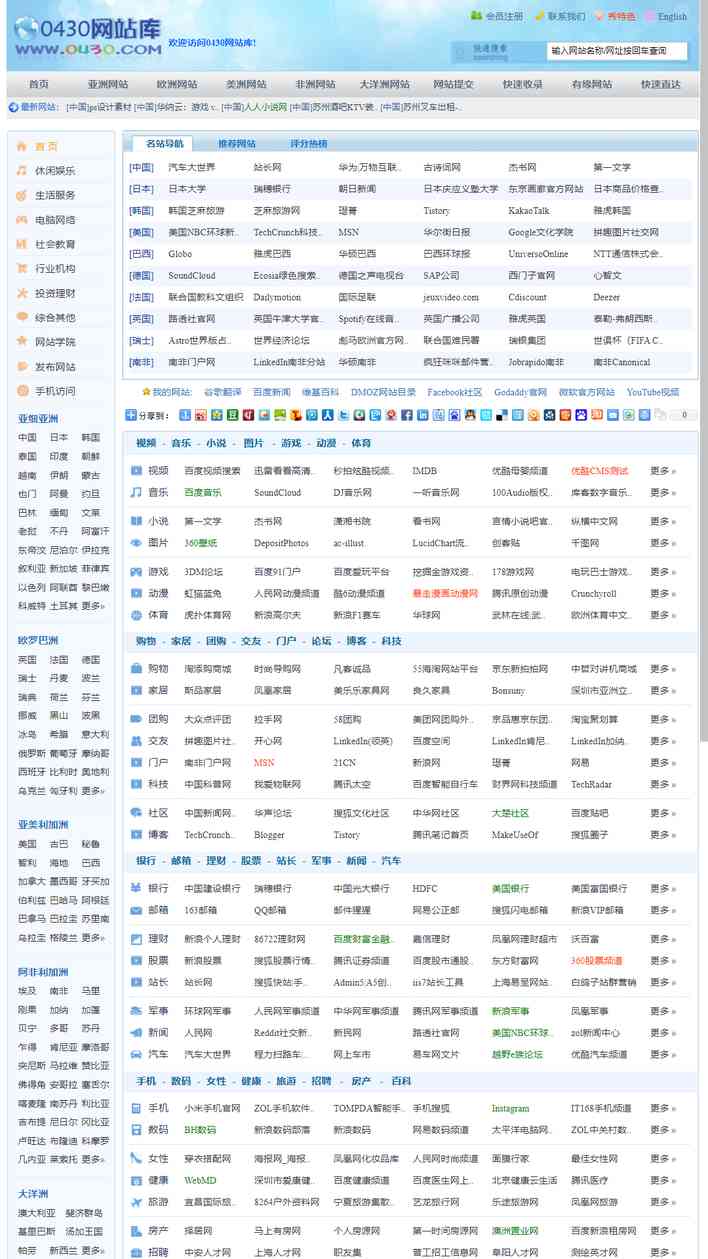Image resolution: width=708 pixels, height=1259 pixels.
Task: Click the icon next to 电脑网络
Action: pos(21,219)
